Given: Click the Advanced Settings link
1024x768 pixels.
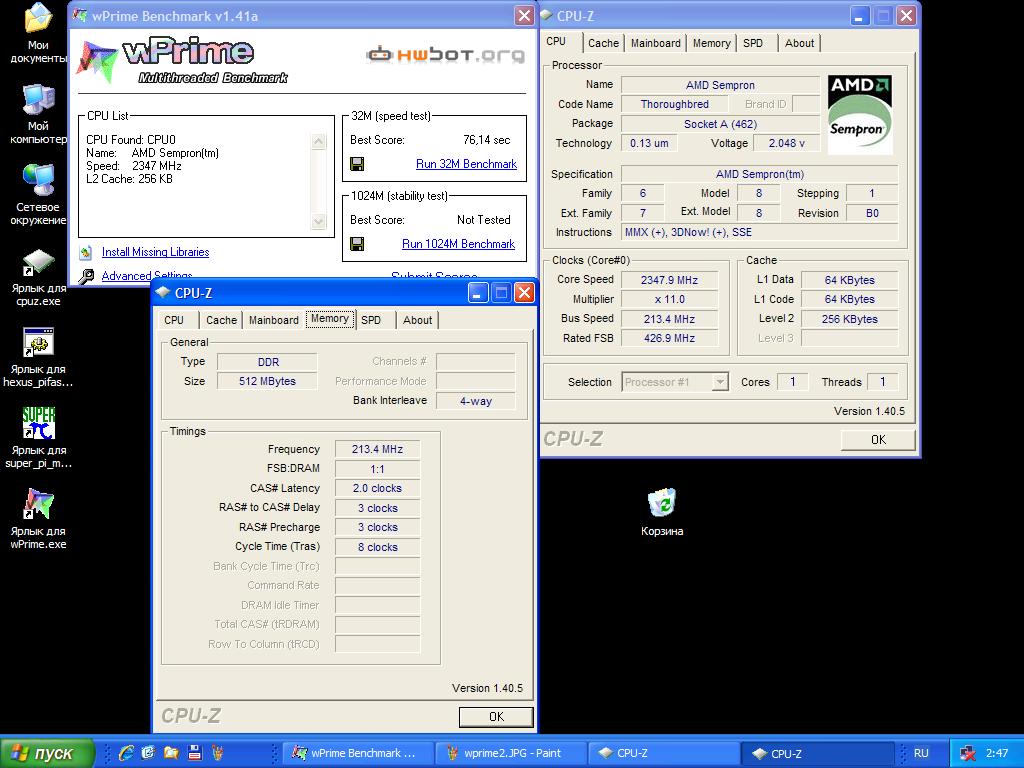Looking at the screenshot, I should point(147,276).
